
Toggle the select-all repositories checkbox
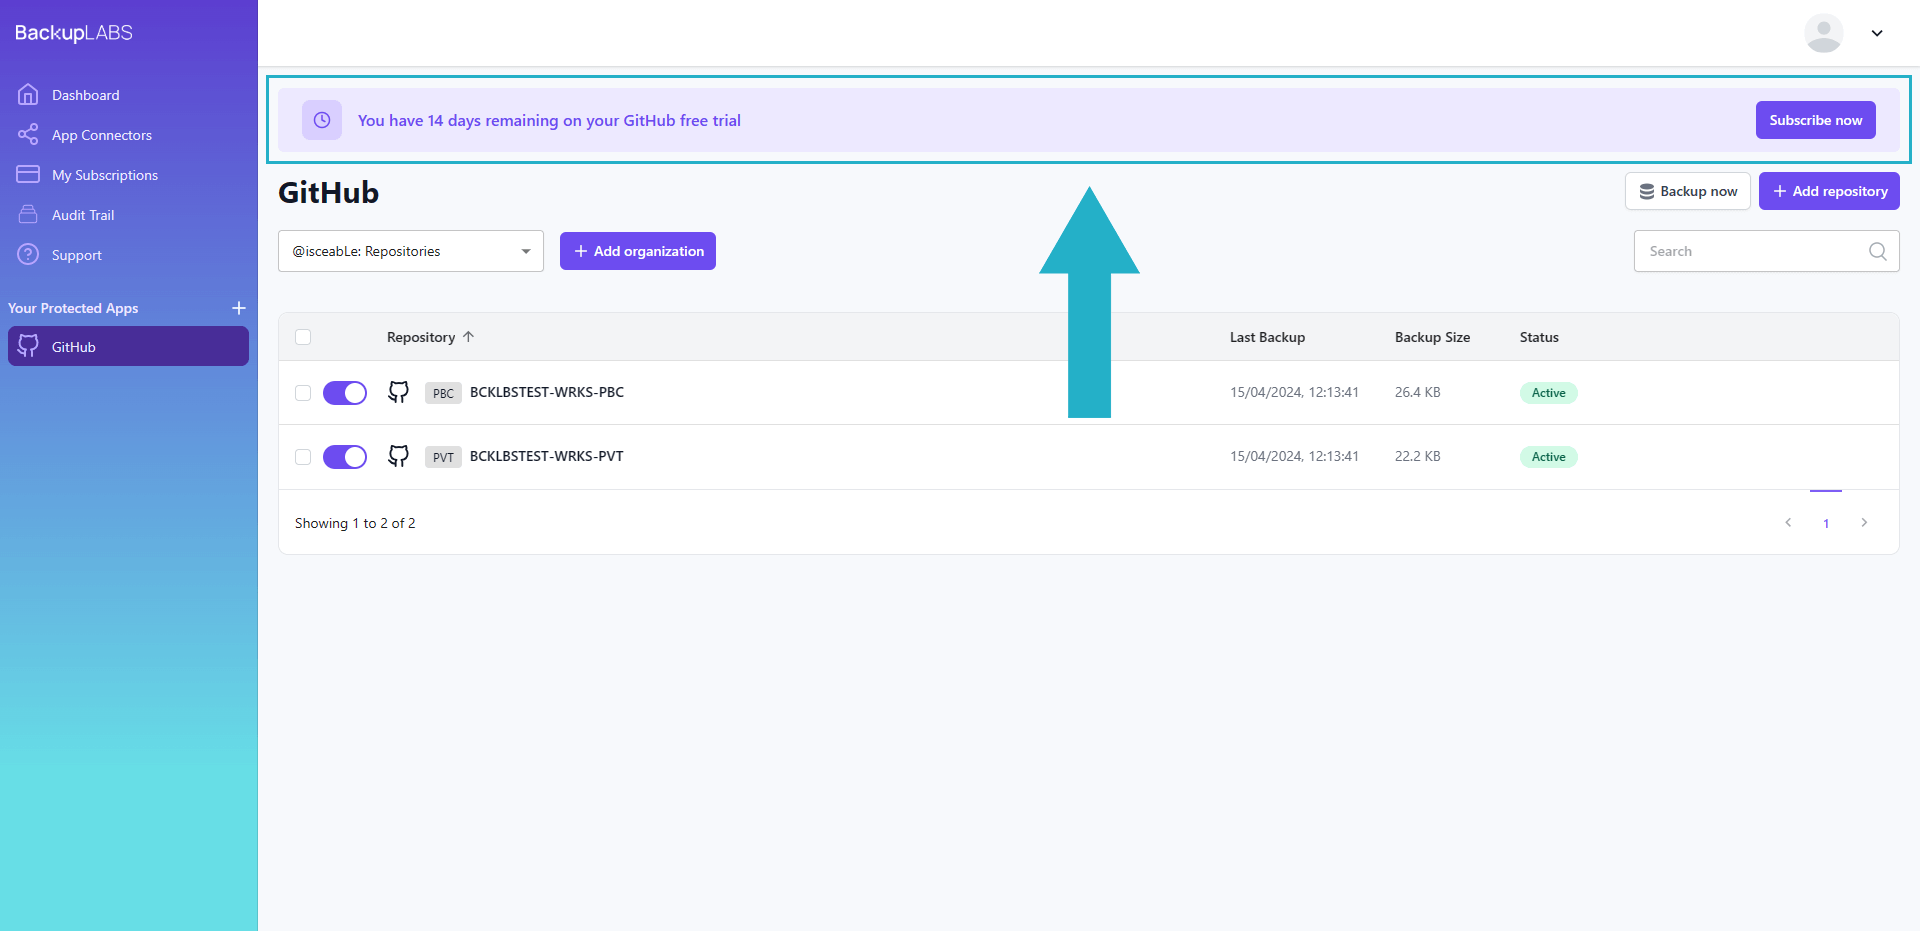coord(303,337)
